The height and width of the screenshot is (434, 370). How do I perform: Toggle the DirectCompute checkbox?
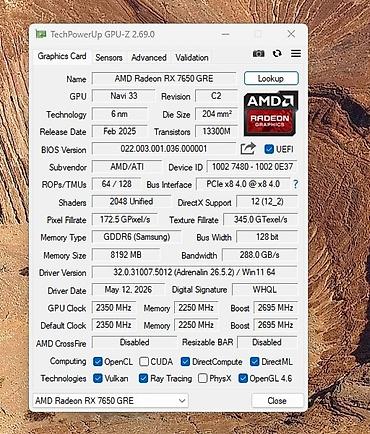click(185, 362)
